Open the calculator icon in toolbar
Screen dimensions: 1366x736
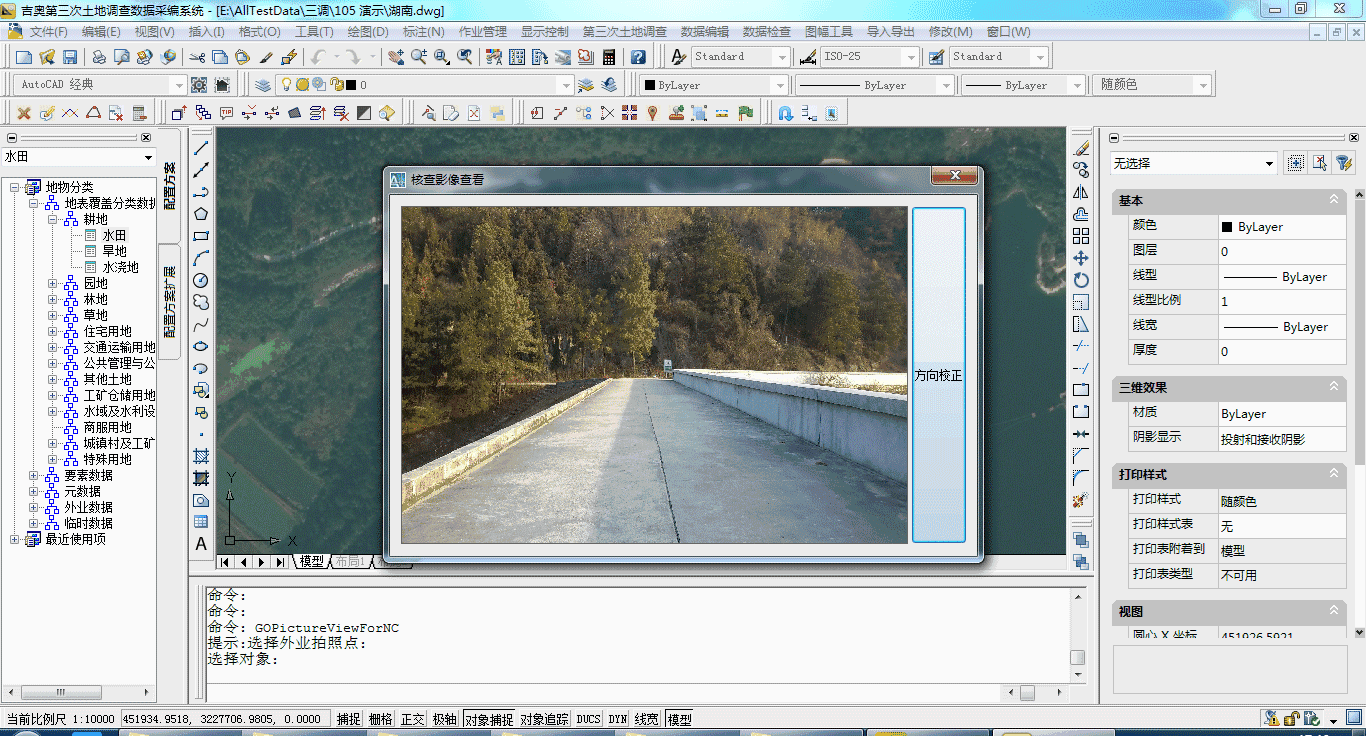(x=609, y=57)
